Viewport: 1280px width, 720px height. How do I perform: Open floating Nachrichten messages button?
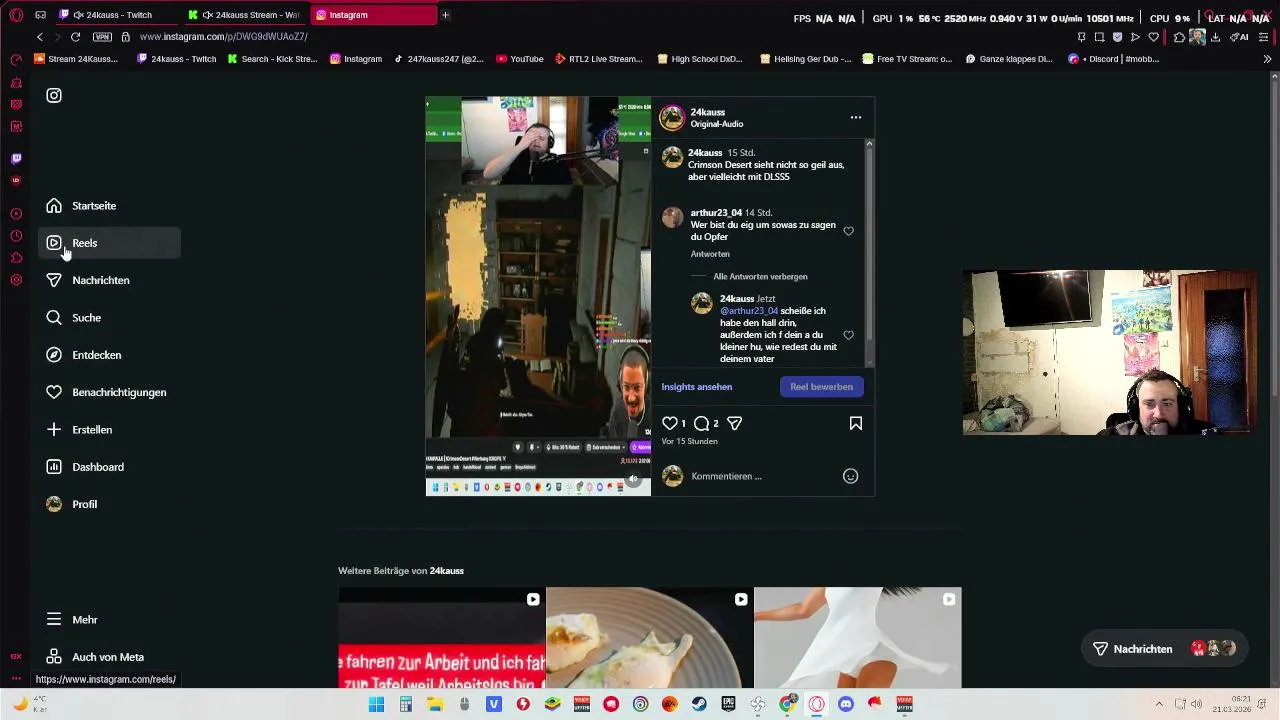(x=1164, y=649)
